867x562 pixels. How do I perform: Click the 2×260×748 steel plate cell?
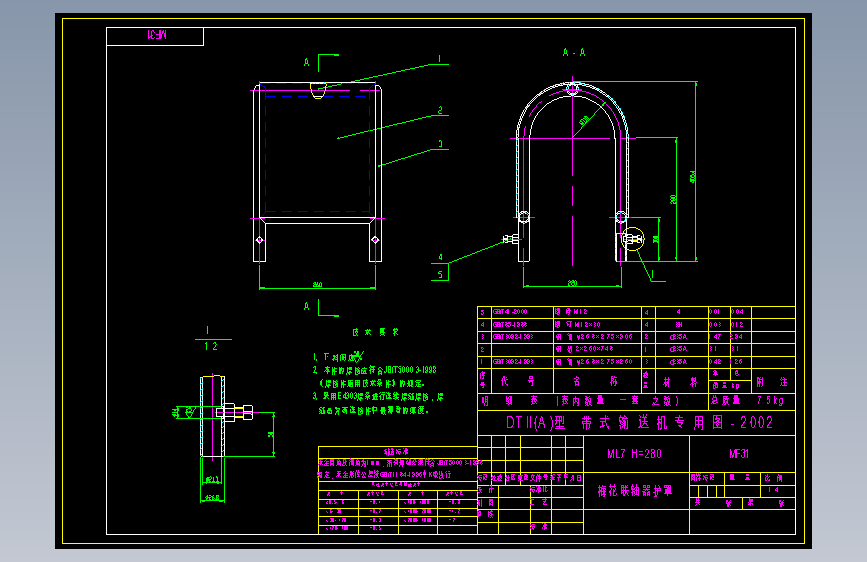click(x=585, y=349)
